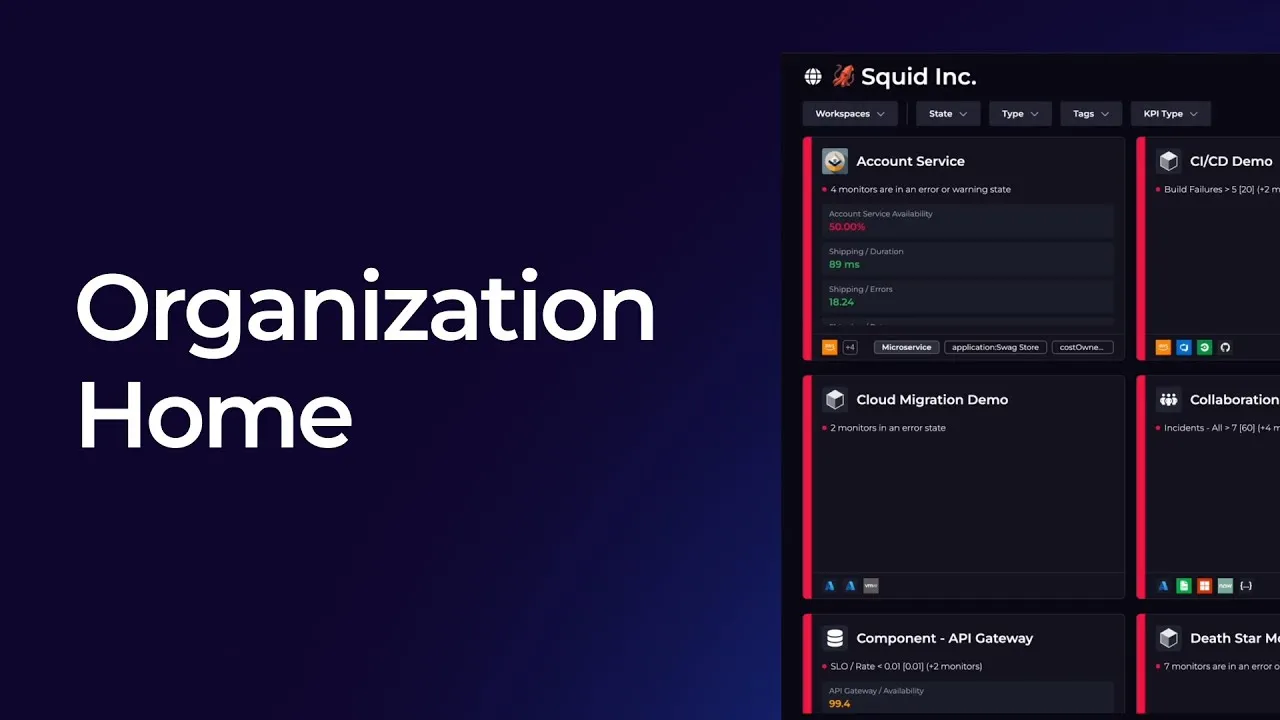Viewport: 1280px width, 720px height.
Task: Click the ServiceNow 'now' icon
Action: pyautogui.click(x=1225, y=586)
